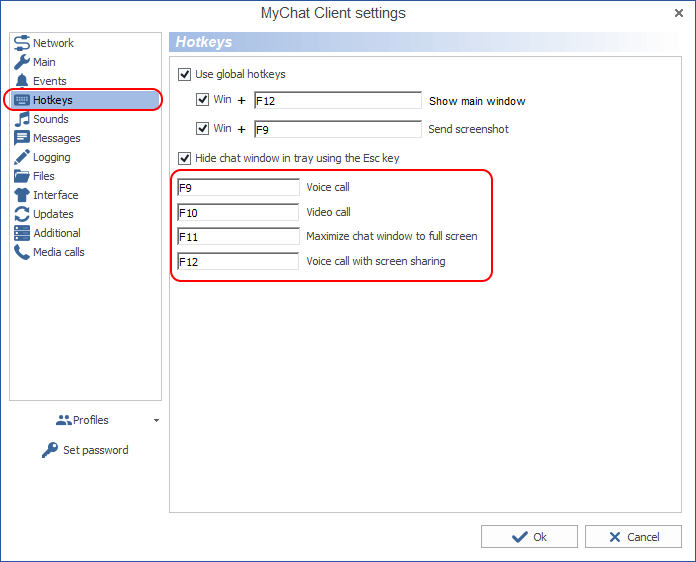The width and height of the screenshot is (696, 562).
Task: Click the Updates refresh arrows icon
Action: pyautogui.click(x=22, y=214)
